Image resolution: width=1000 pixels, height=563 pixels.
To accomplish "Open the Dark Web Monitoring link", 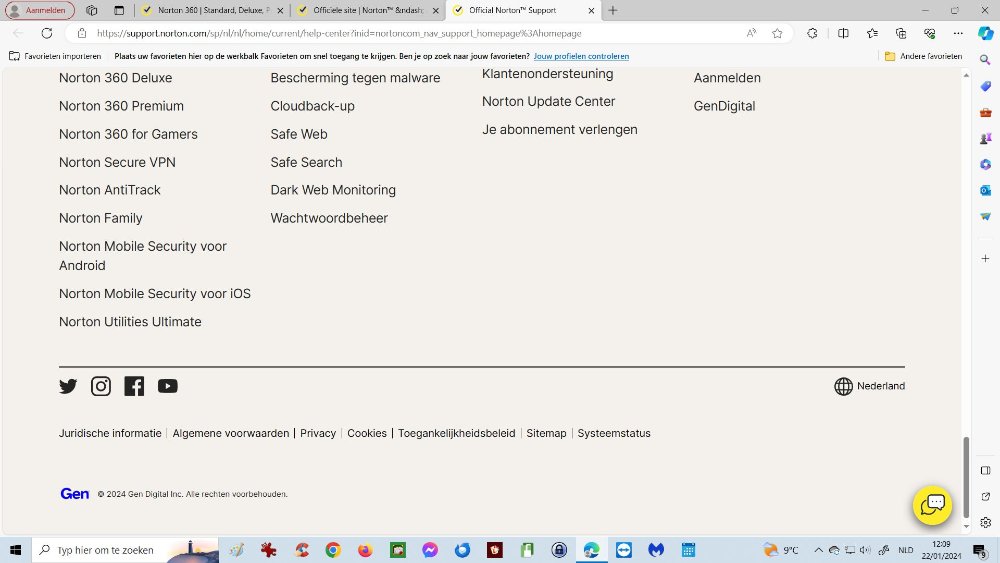I will pyautogui.click(x=333, y=190).
